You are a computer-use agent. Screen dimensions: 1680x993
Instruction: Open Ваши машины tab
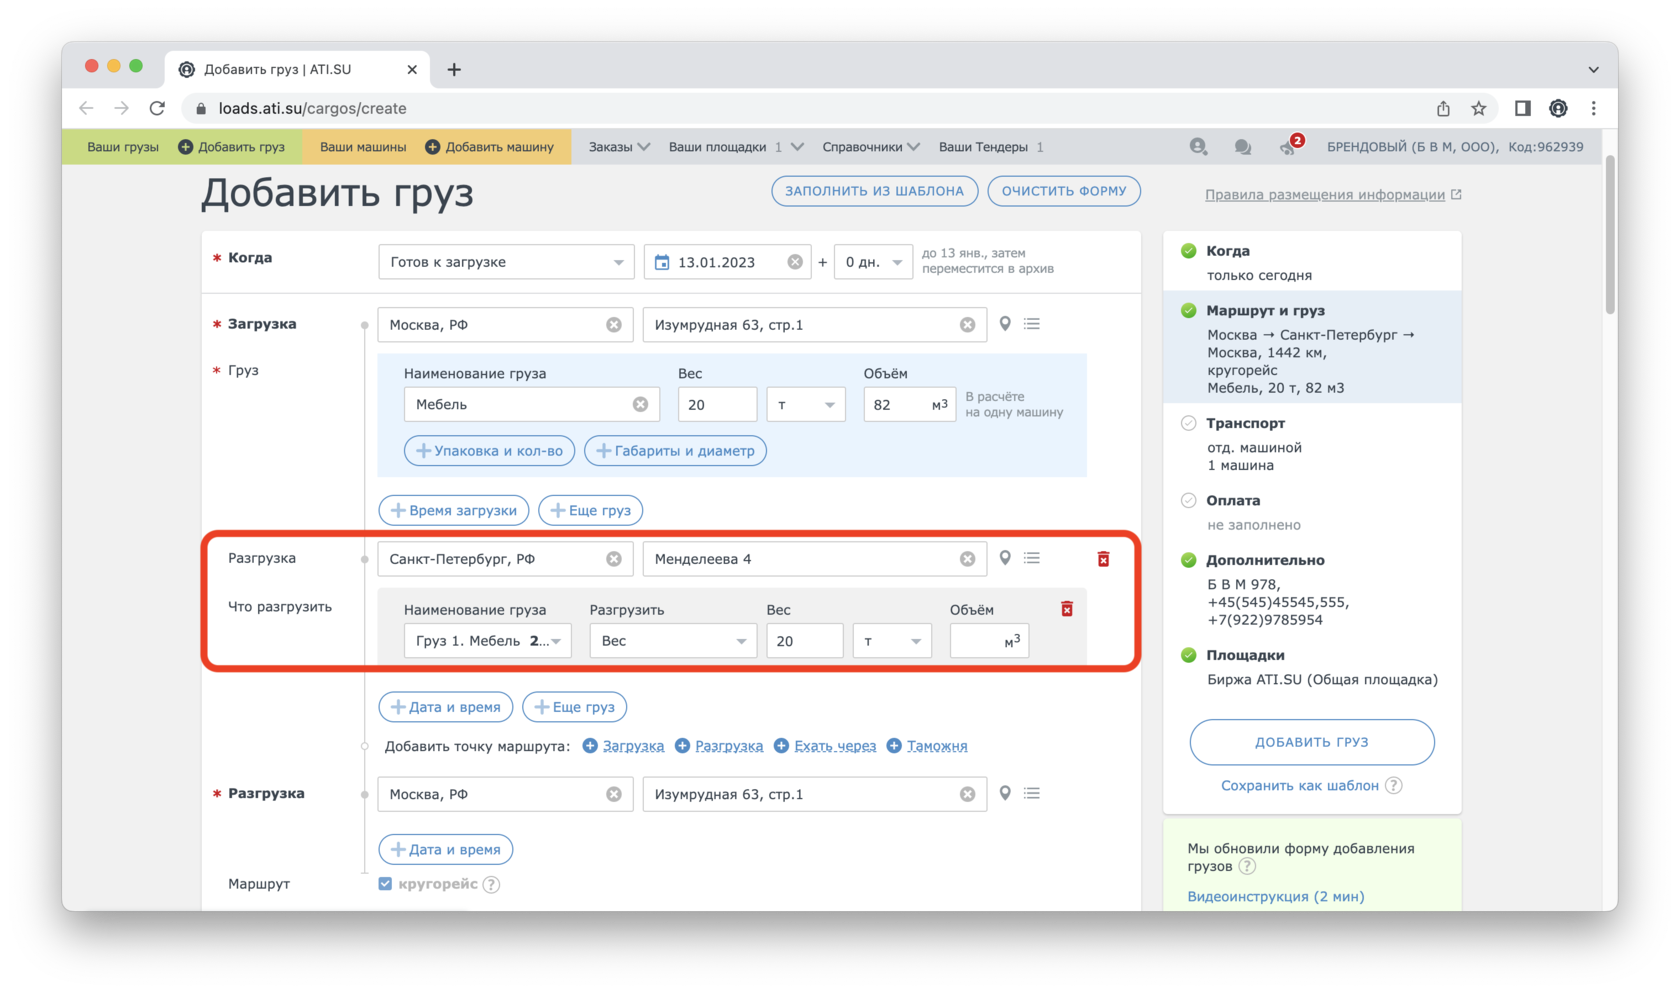coord(363,147)
